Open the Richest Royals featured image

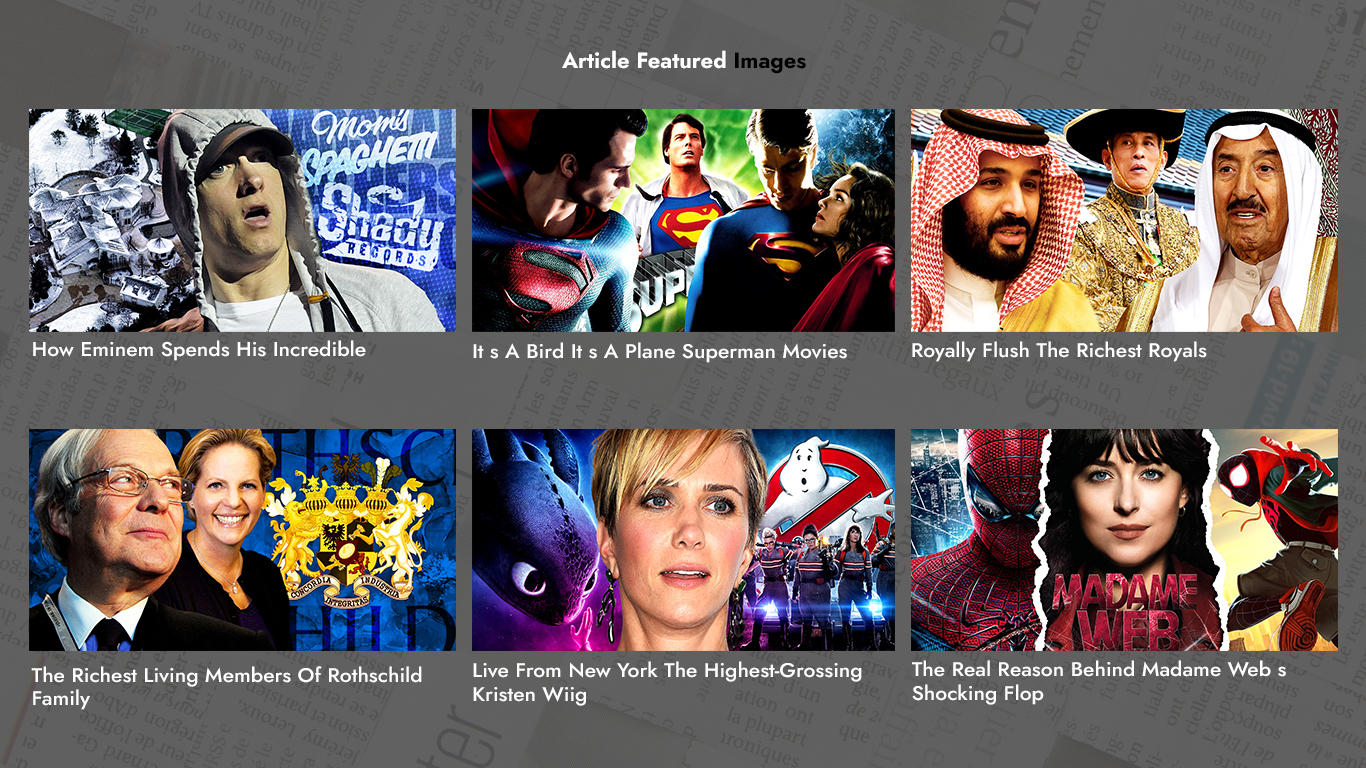point(1124,220)
